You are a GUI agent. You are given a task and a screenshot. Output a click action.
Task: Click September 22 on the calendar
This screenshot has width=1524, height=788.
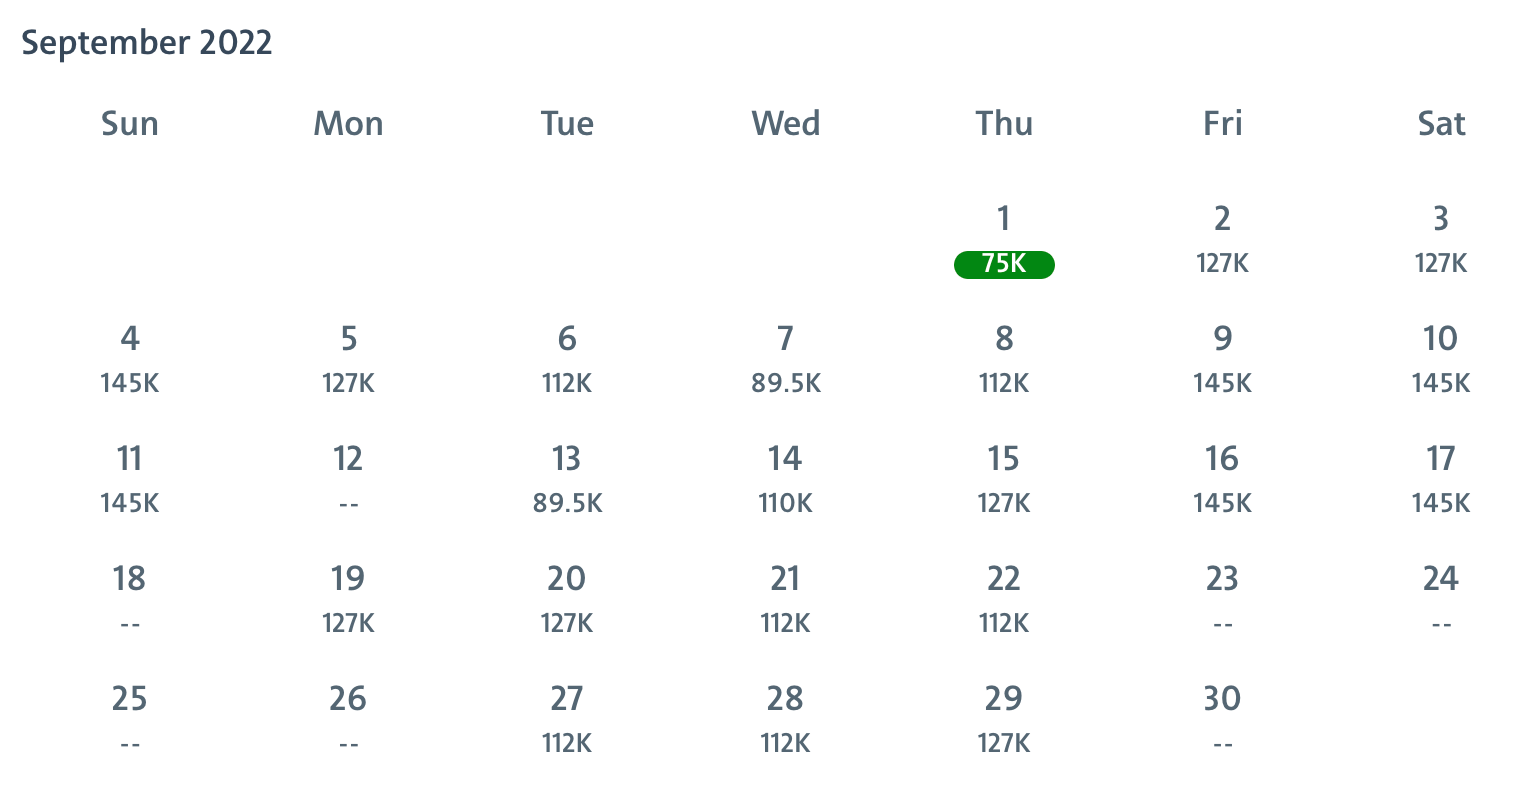(1003, 599)
